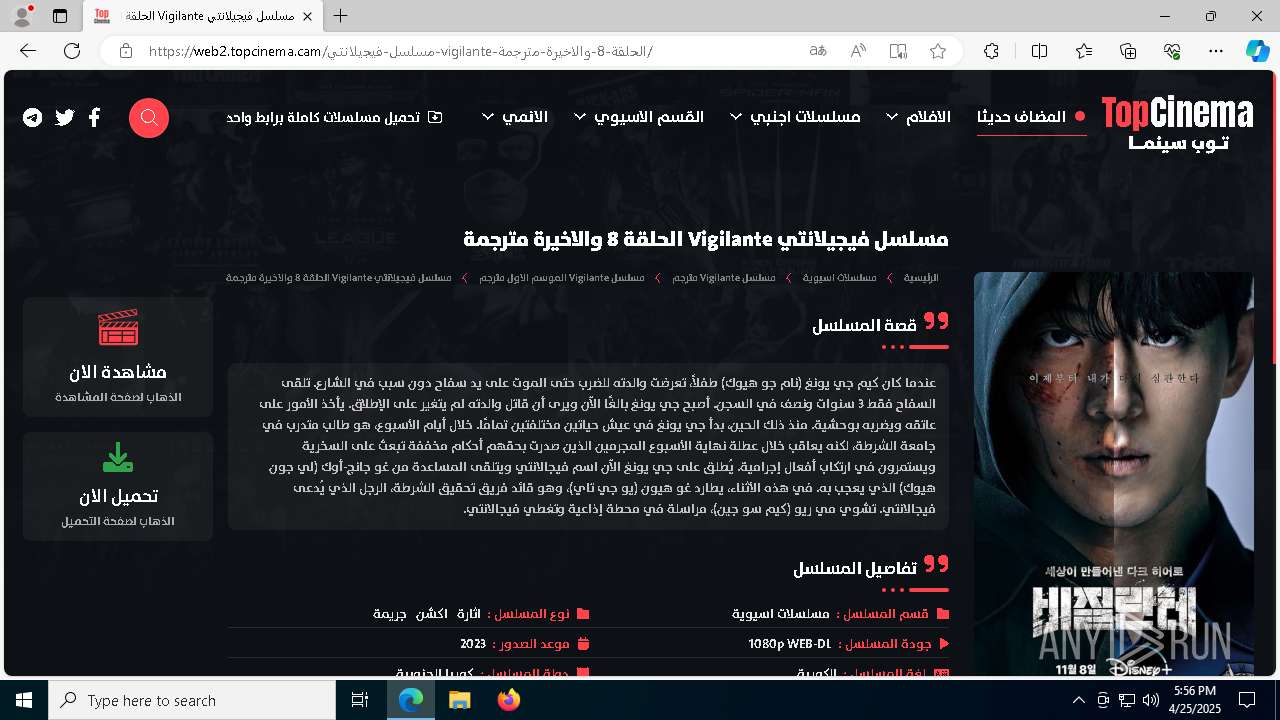
Task: Add this page to favorites star
Action: 938,51
